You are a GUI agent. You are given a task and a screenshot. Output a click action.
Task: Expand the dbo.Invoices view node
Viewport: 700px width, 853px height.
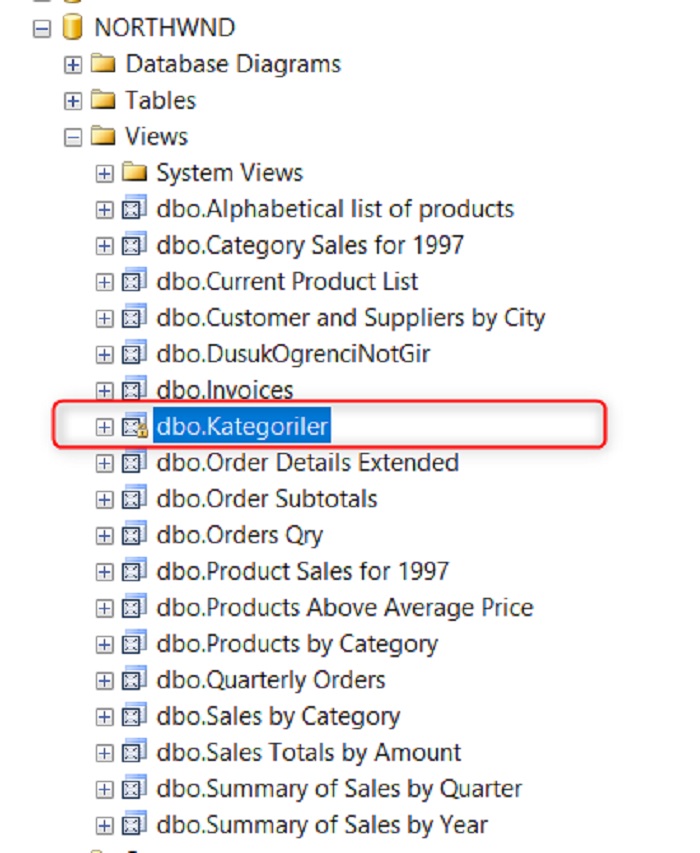[106, 390]
